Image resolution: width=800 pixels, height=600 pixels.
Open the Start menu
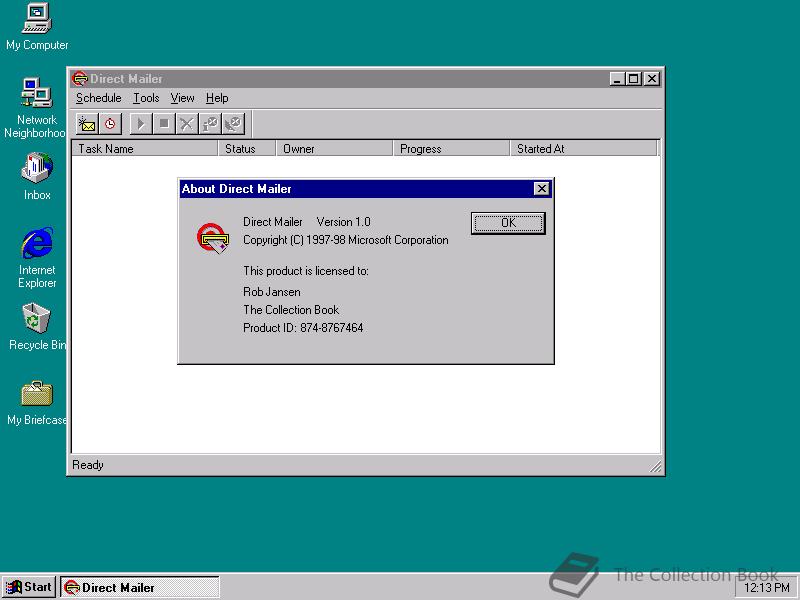[x=29, y=587]
